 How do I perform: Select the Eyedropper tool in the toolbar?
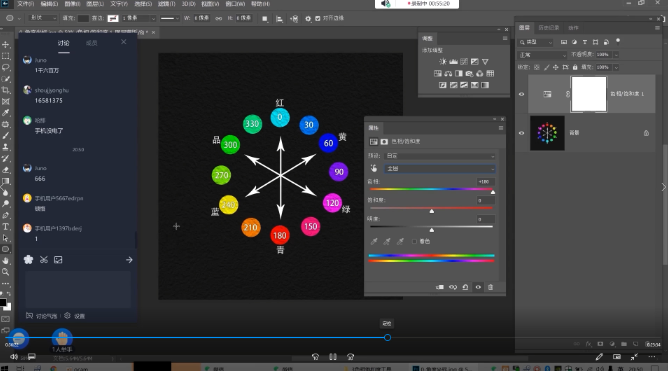6,113
